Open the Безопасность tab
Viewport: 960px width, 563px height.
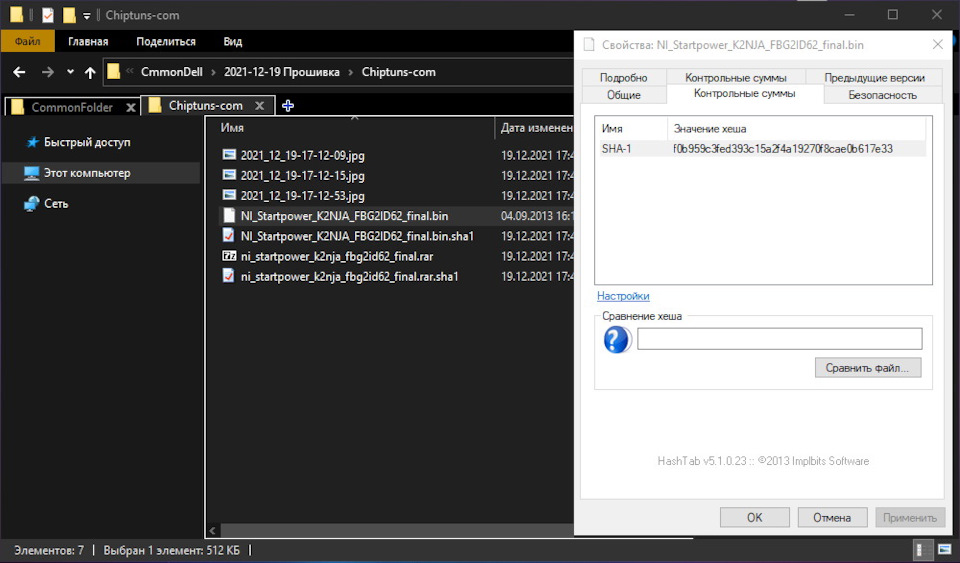(882, 95)
